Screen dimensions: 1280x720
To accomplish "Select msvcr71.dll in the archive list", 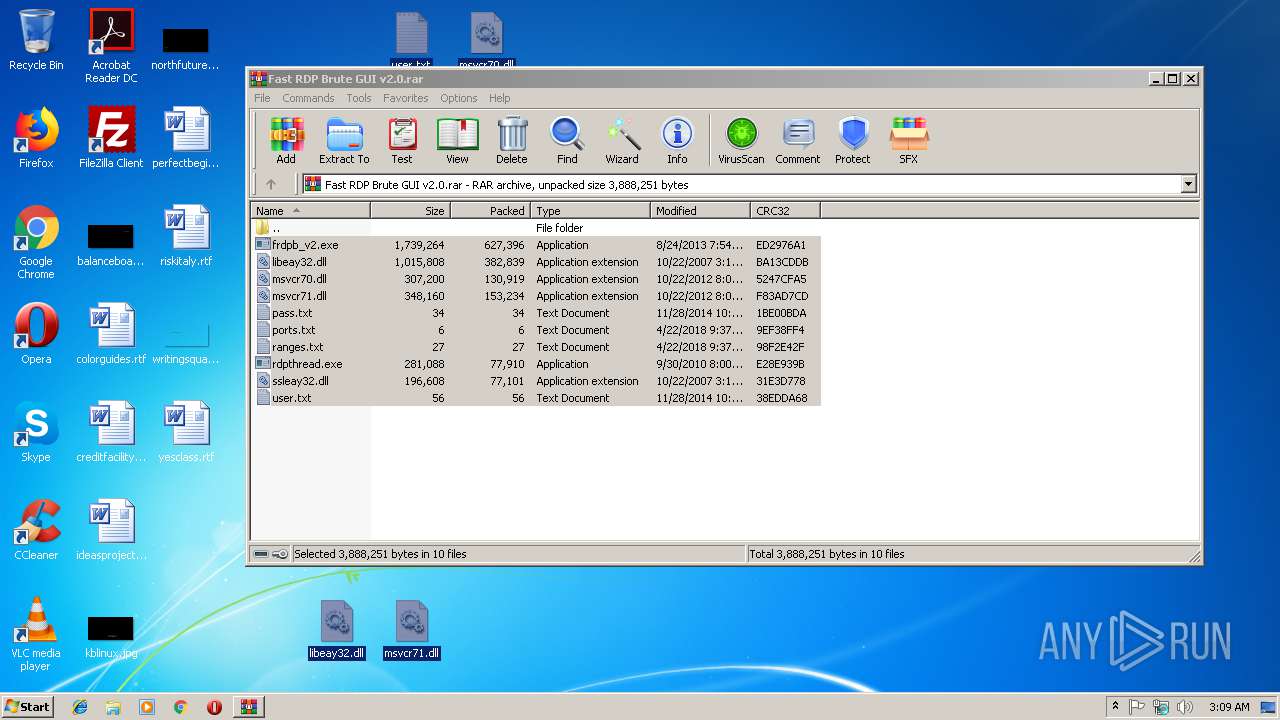I will click(x=536, y=296).
